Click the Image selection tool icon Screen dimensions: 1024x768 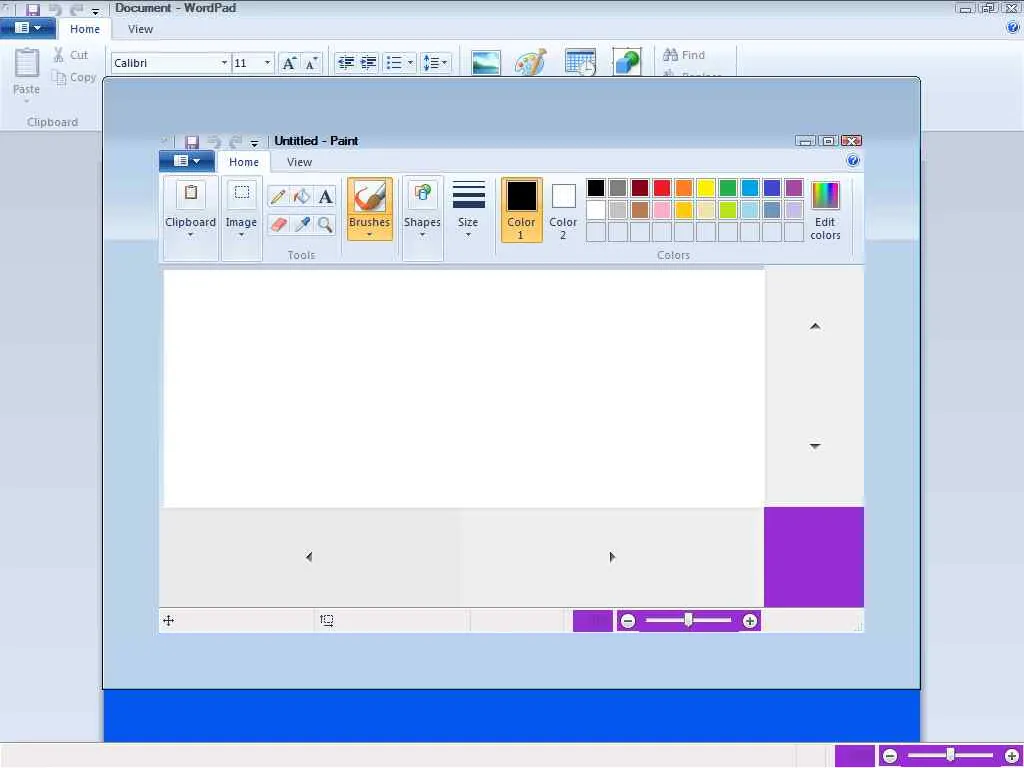tap(242, 193)
